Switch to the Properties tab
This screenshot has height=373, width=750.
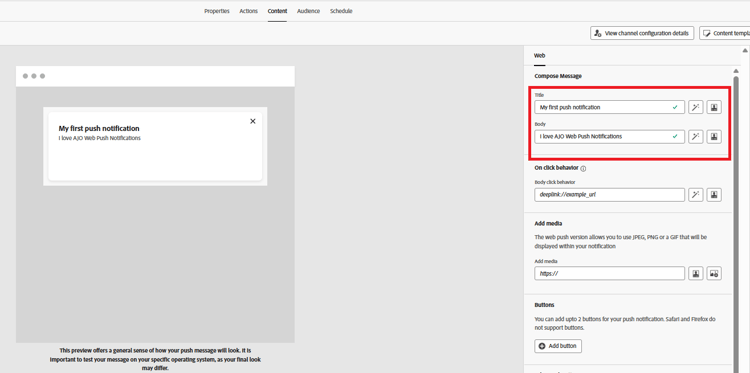click(217, 11)
